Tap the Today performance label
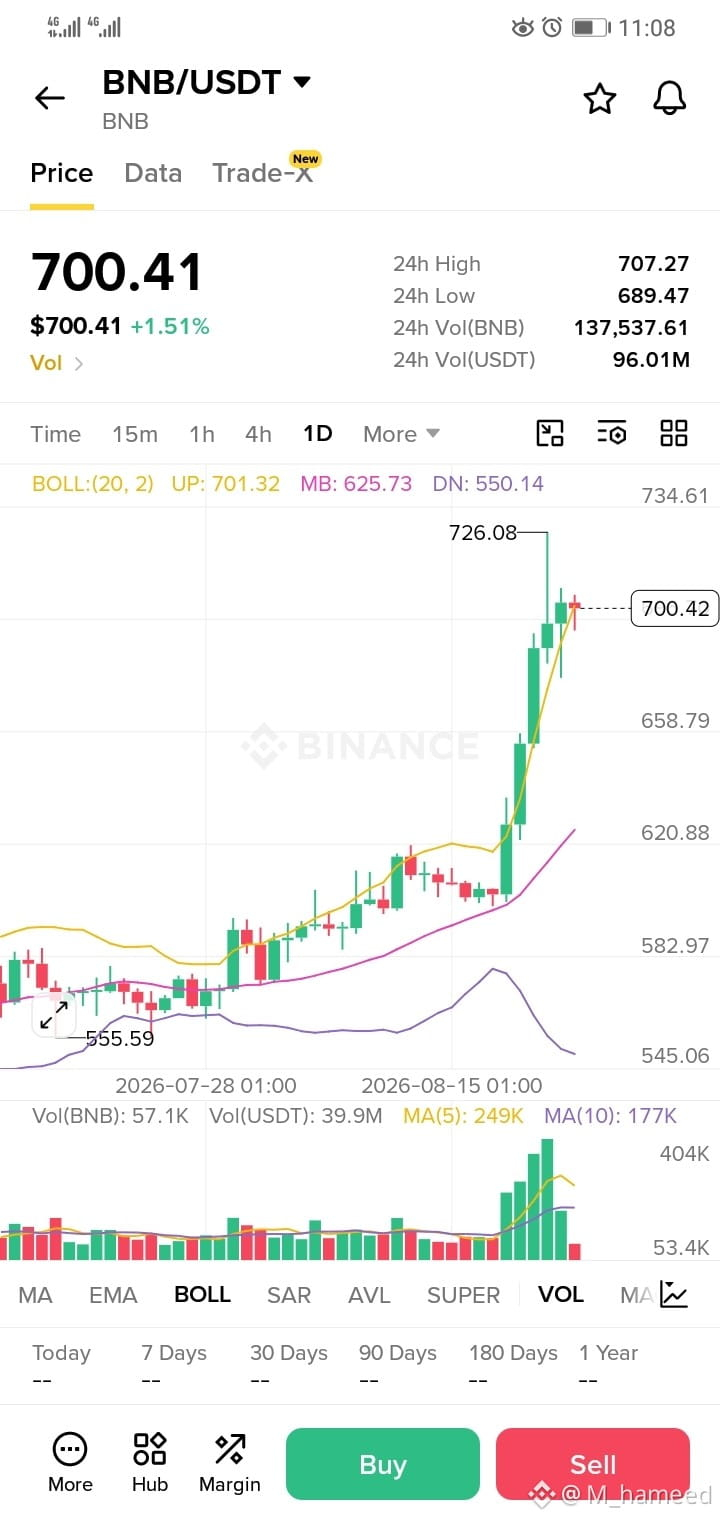The image size is (720, 1520). [x=61, y=1353]
